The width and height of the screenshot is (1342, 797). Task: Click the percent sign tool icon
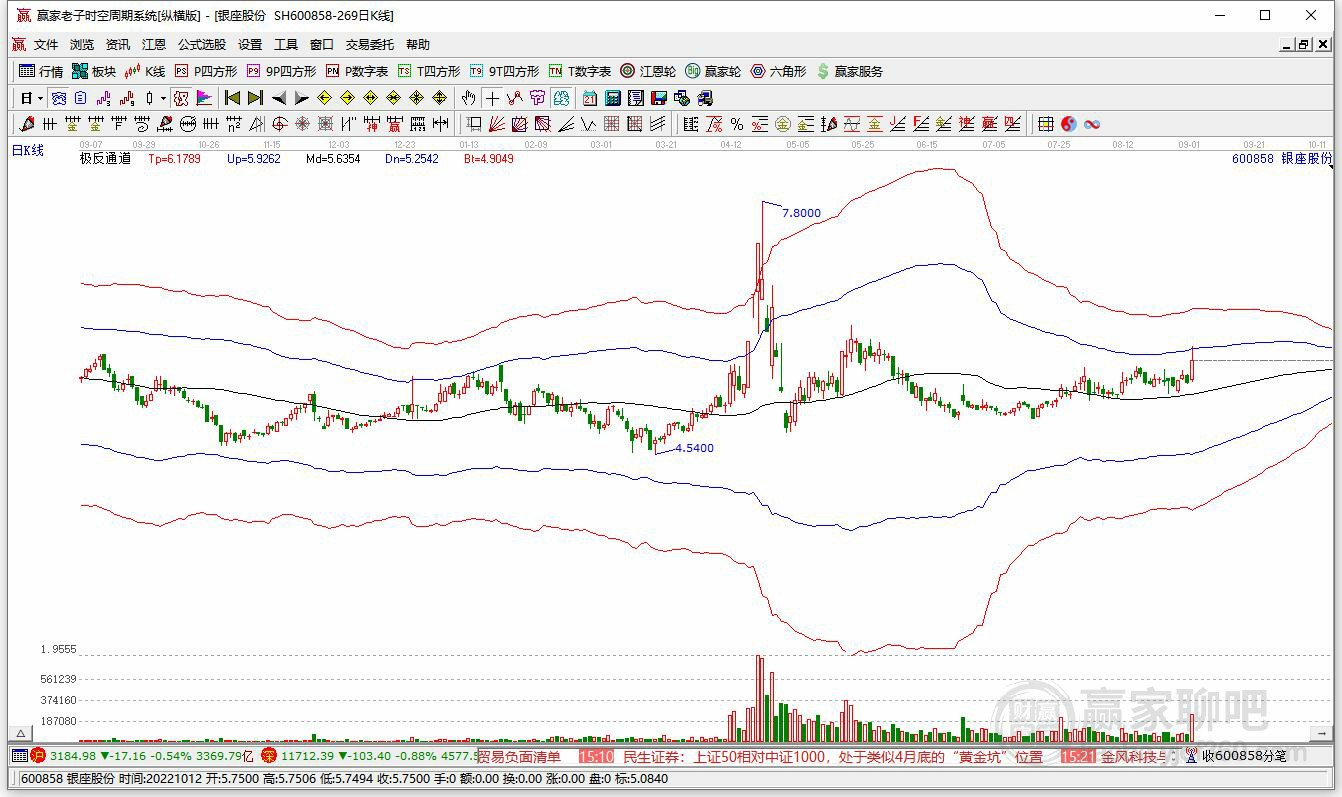[x=737, y=124]
